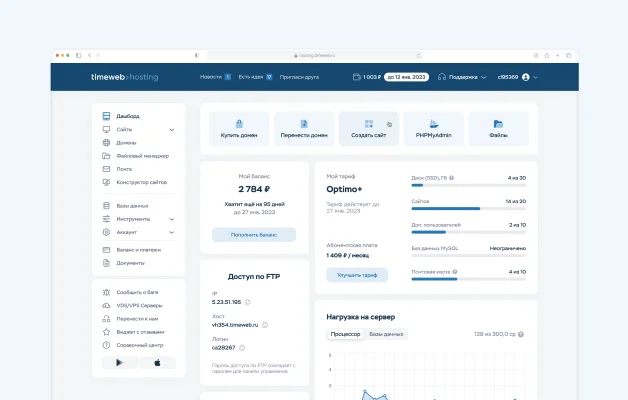The width and height of the screenshot is (628, 400).
Task: Copy the FTP host name
Action: click(x=266, y=325)
